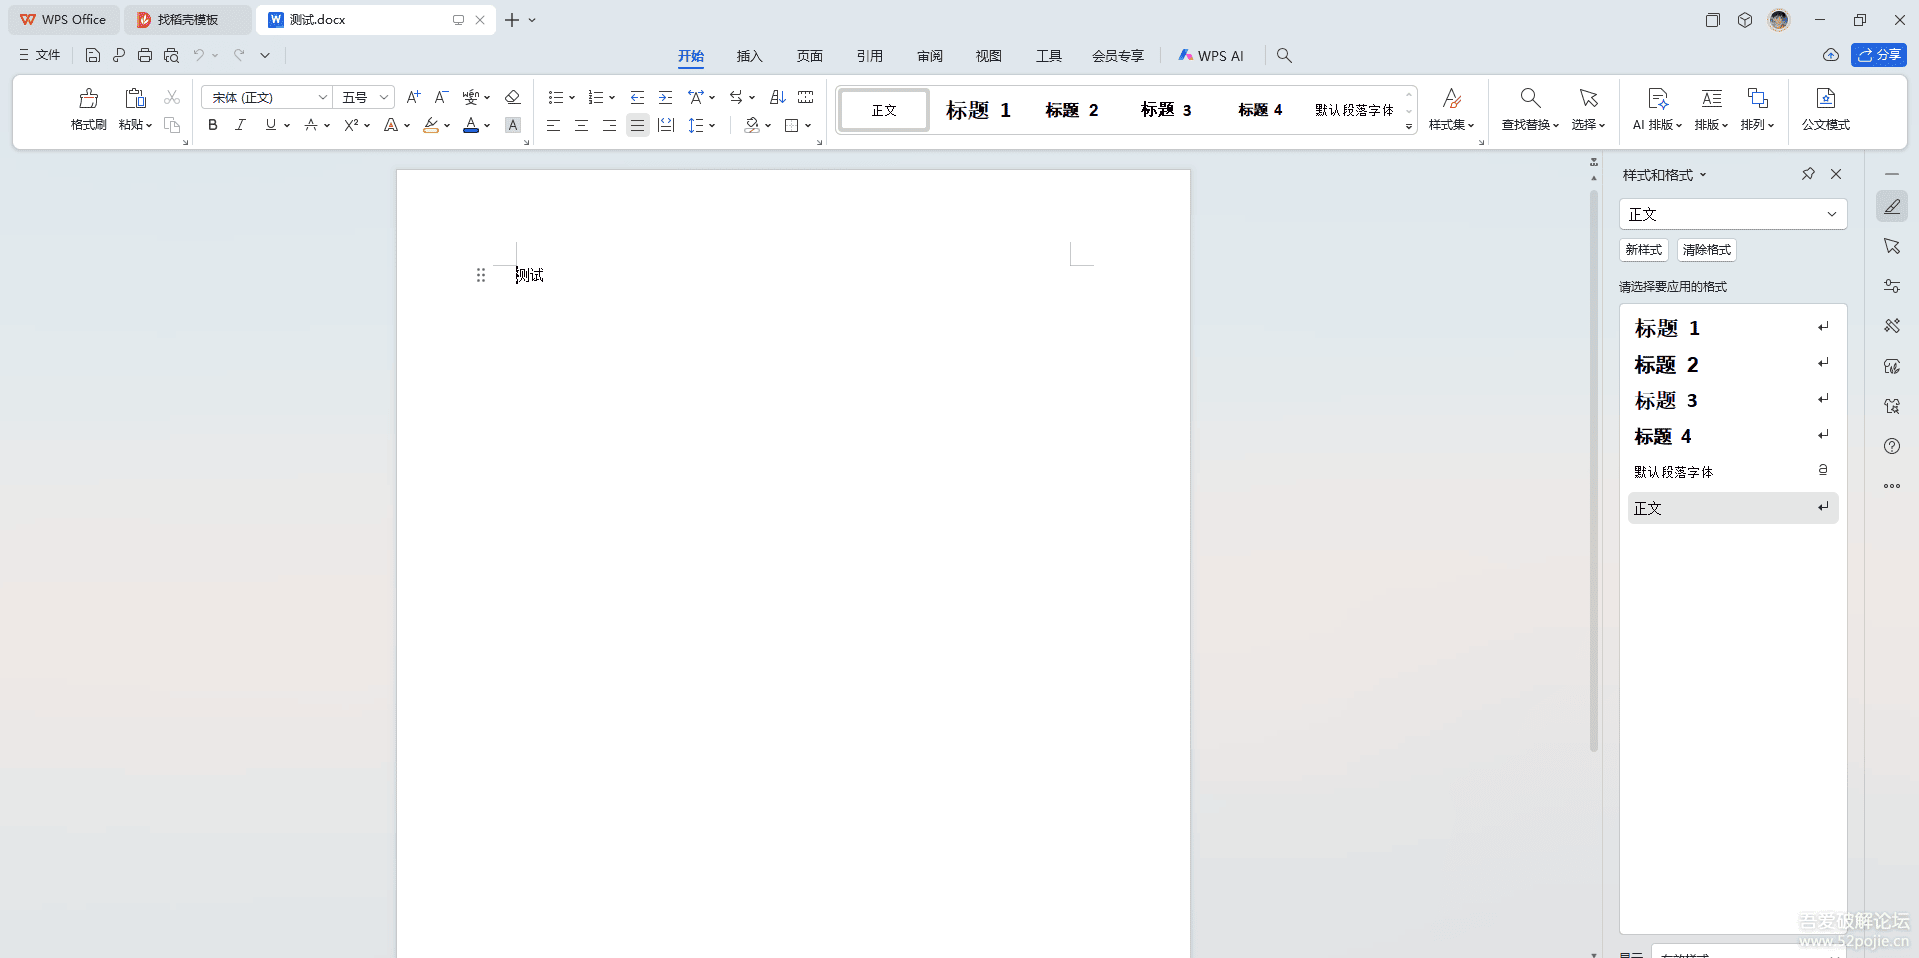Toggle bold formatting
1919x958 pixels.
point(212,125)
